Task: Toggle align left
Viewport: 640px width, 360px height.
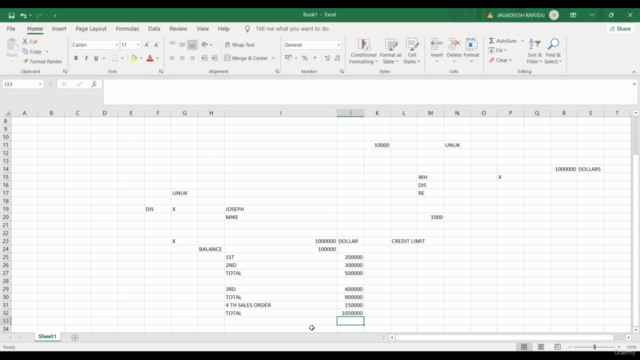Action: click(x=172, y=58)
